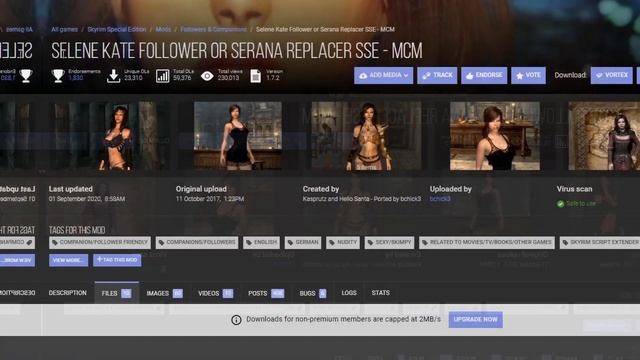Open thumbnail of woman by wooden table
640x360 pixels.
(495, 136)
